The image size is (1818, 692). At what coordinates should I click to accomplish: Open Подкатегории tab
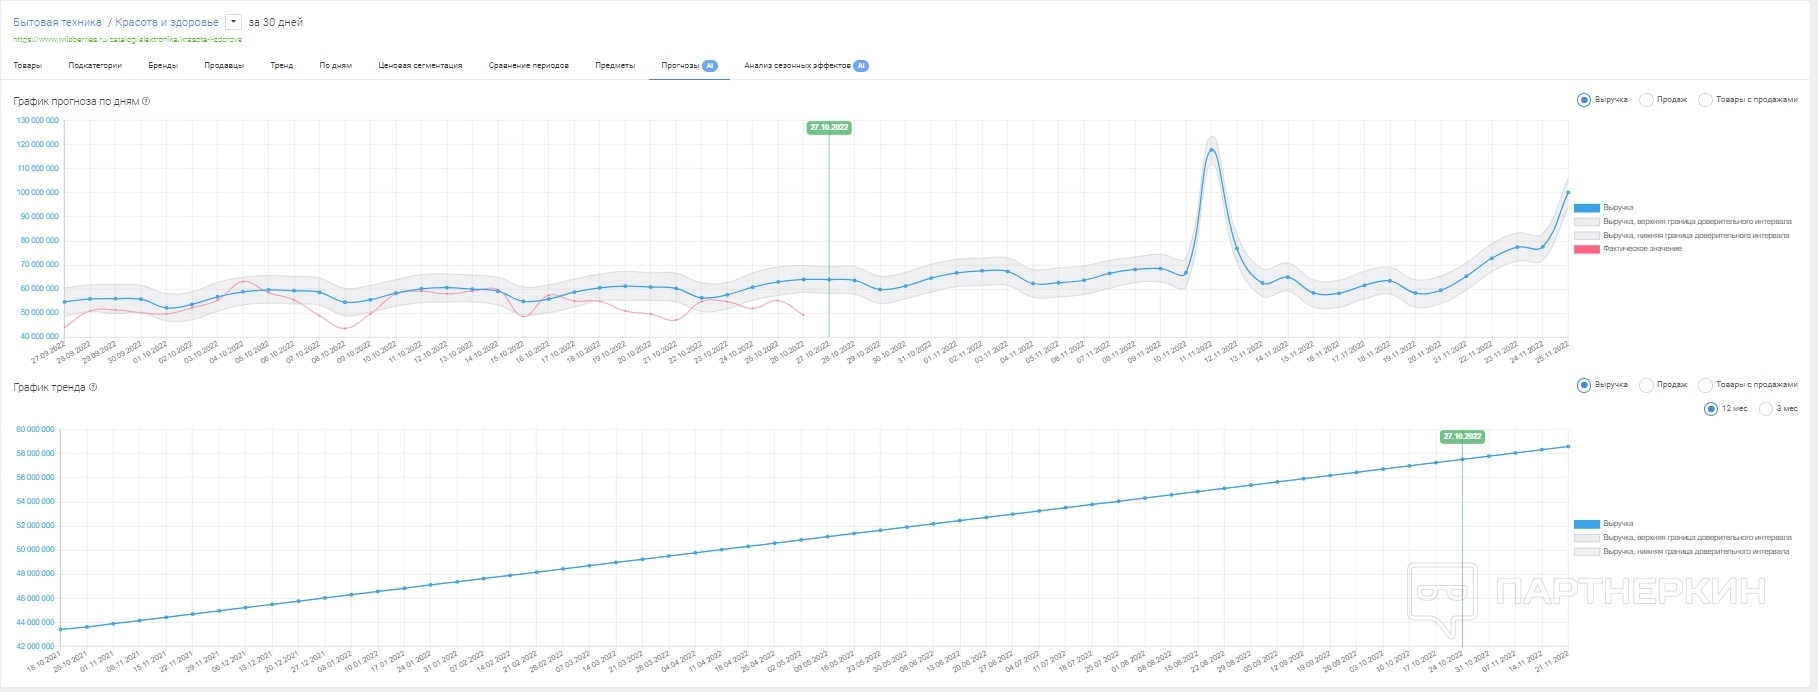click(x=95, y=66)
